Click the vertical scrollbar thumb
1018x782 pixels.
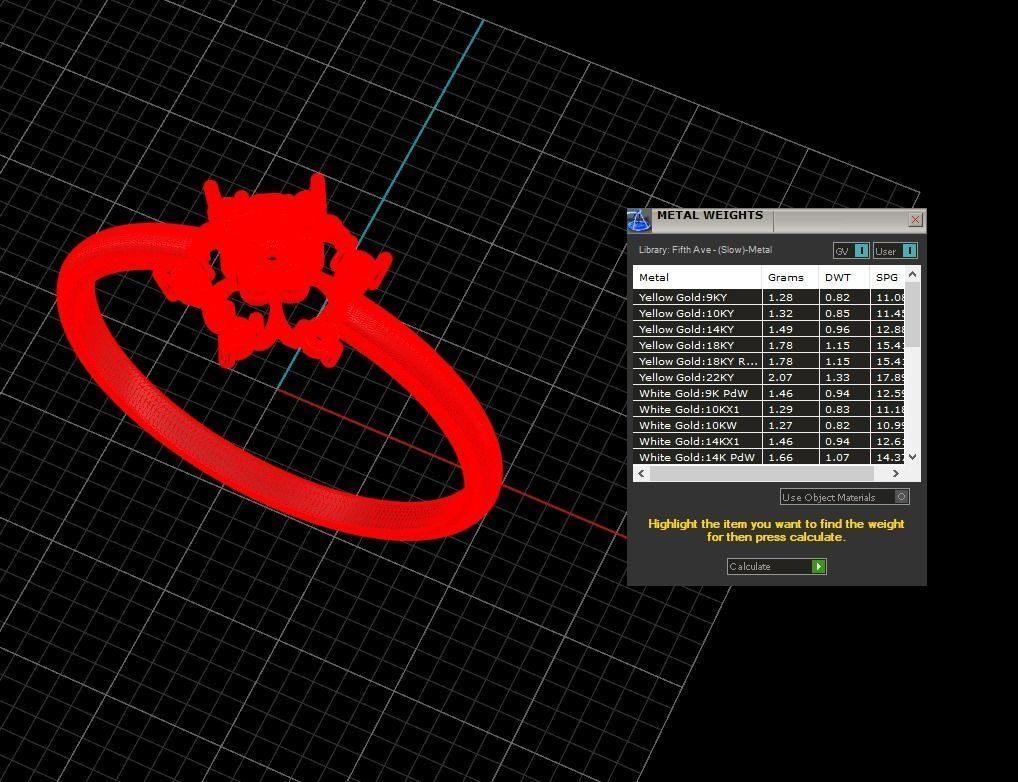coord(912,314)
